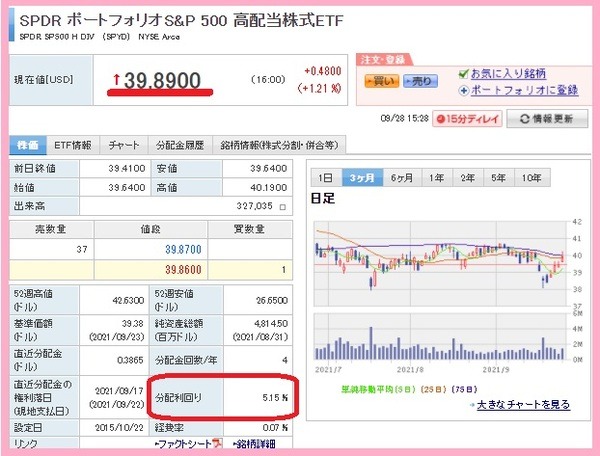Click the ask price 39.8700

[183, 249]
